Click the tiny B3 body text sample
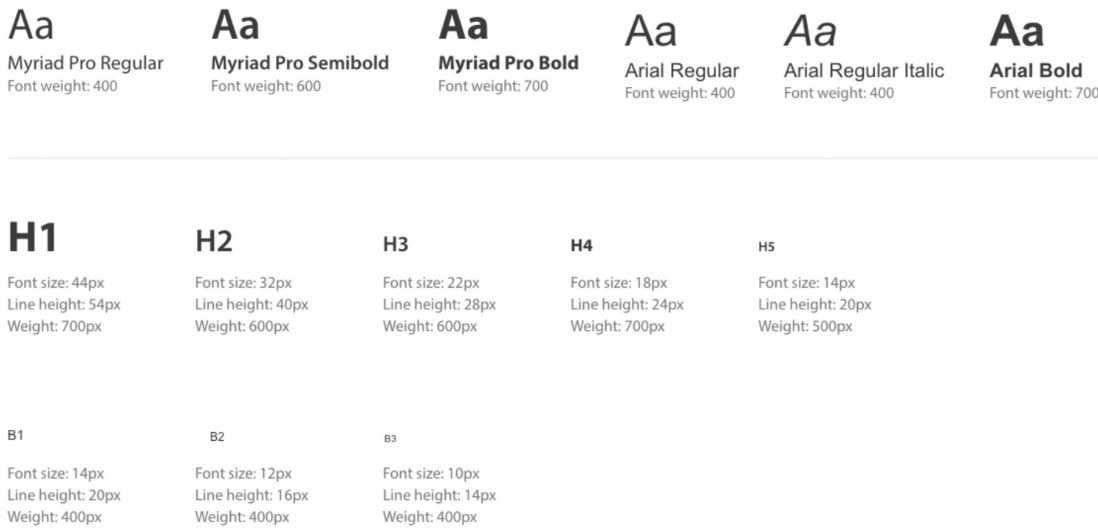 (390, 438)
